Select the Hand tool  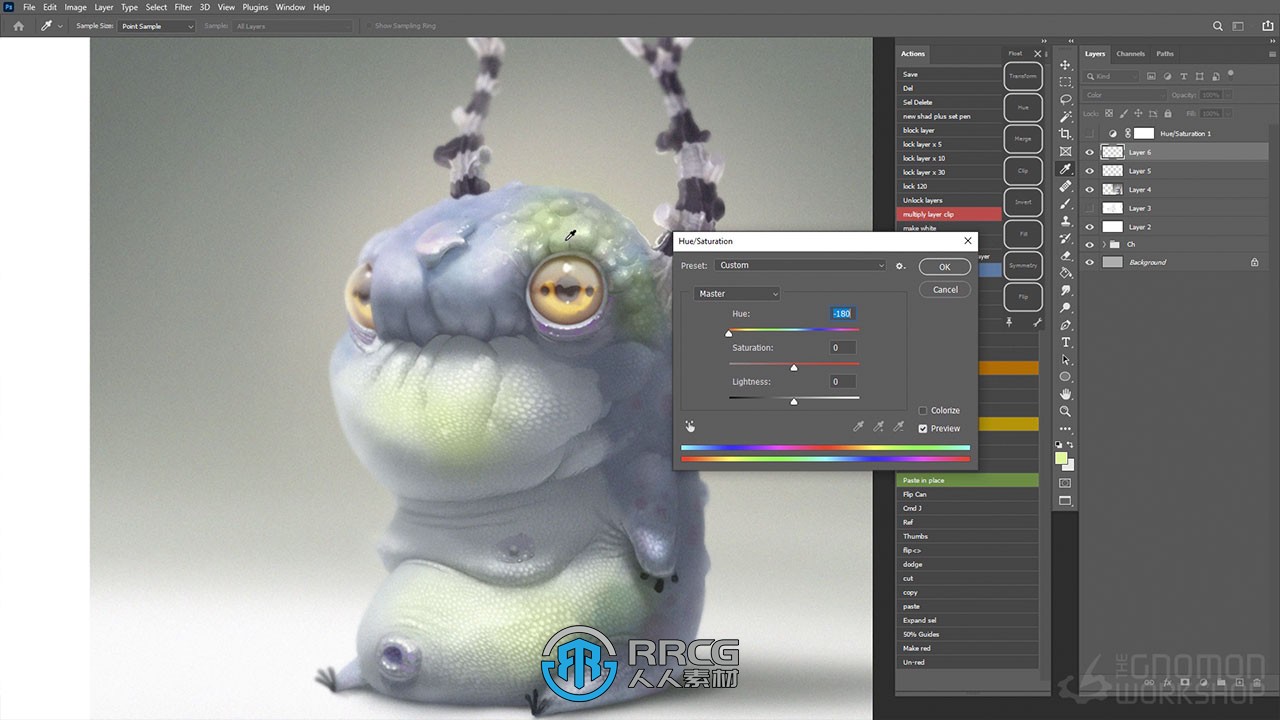pos(1065,394)
